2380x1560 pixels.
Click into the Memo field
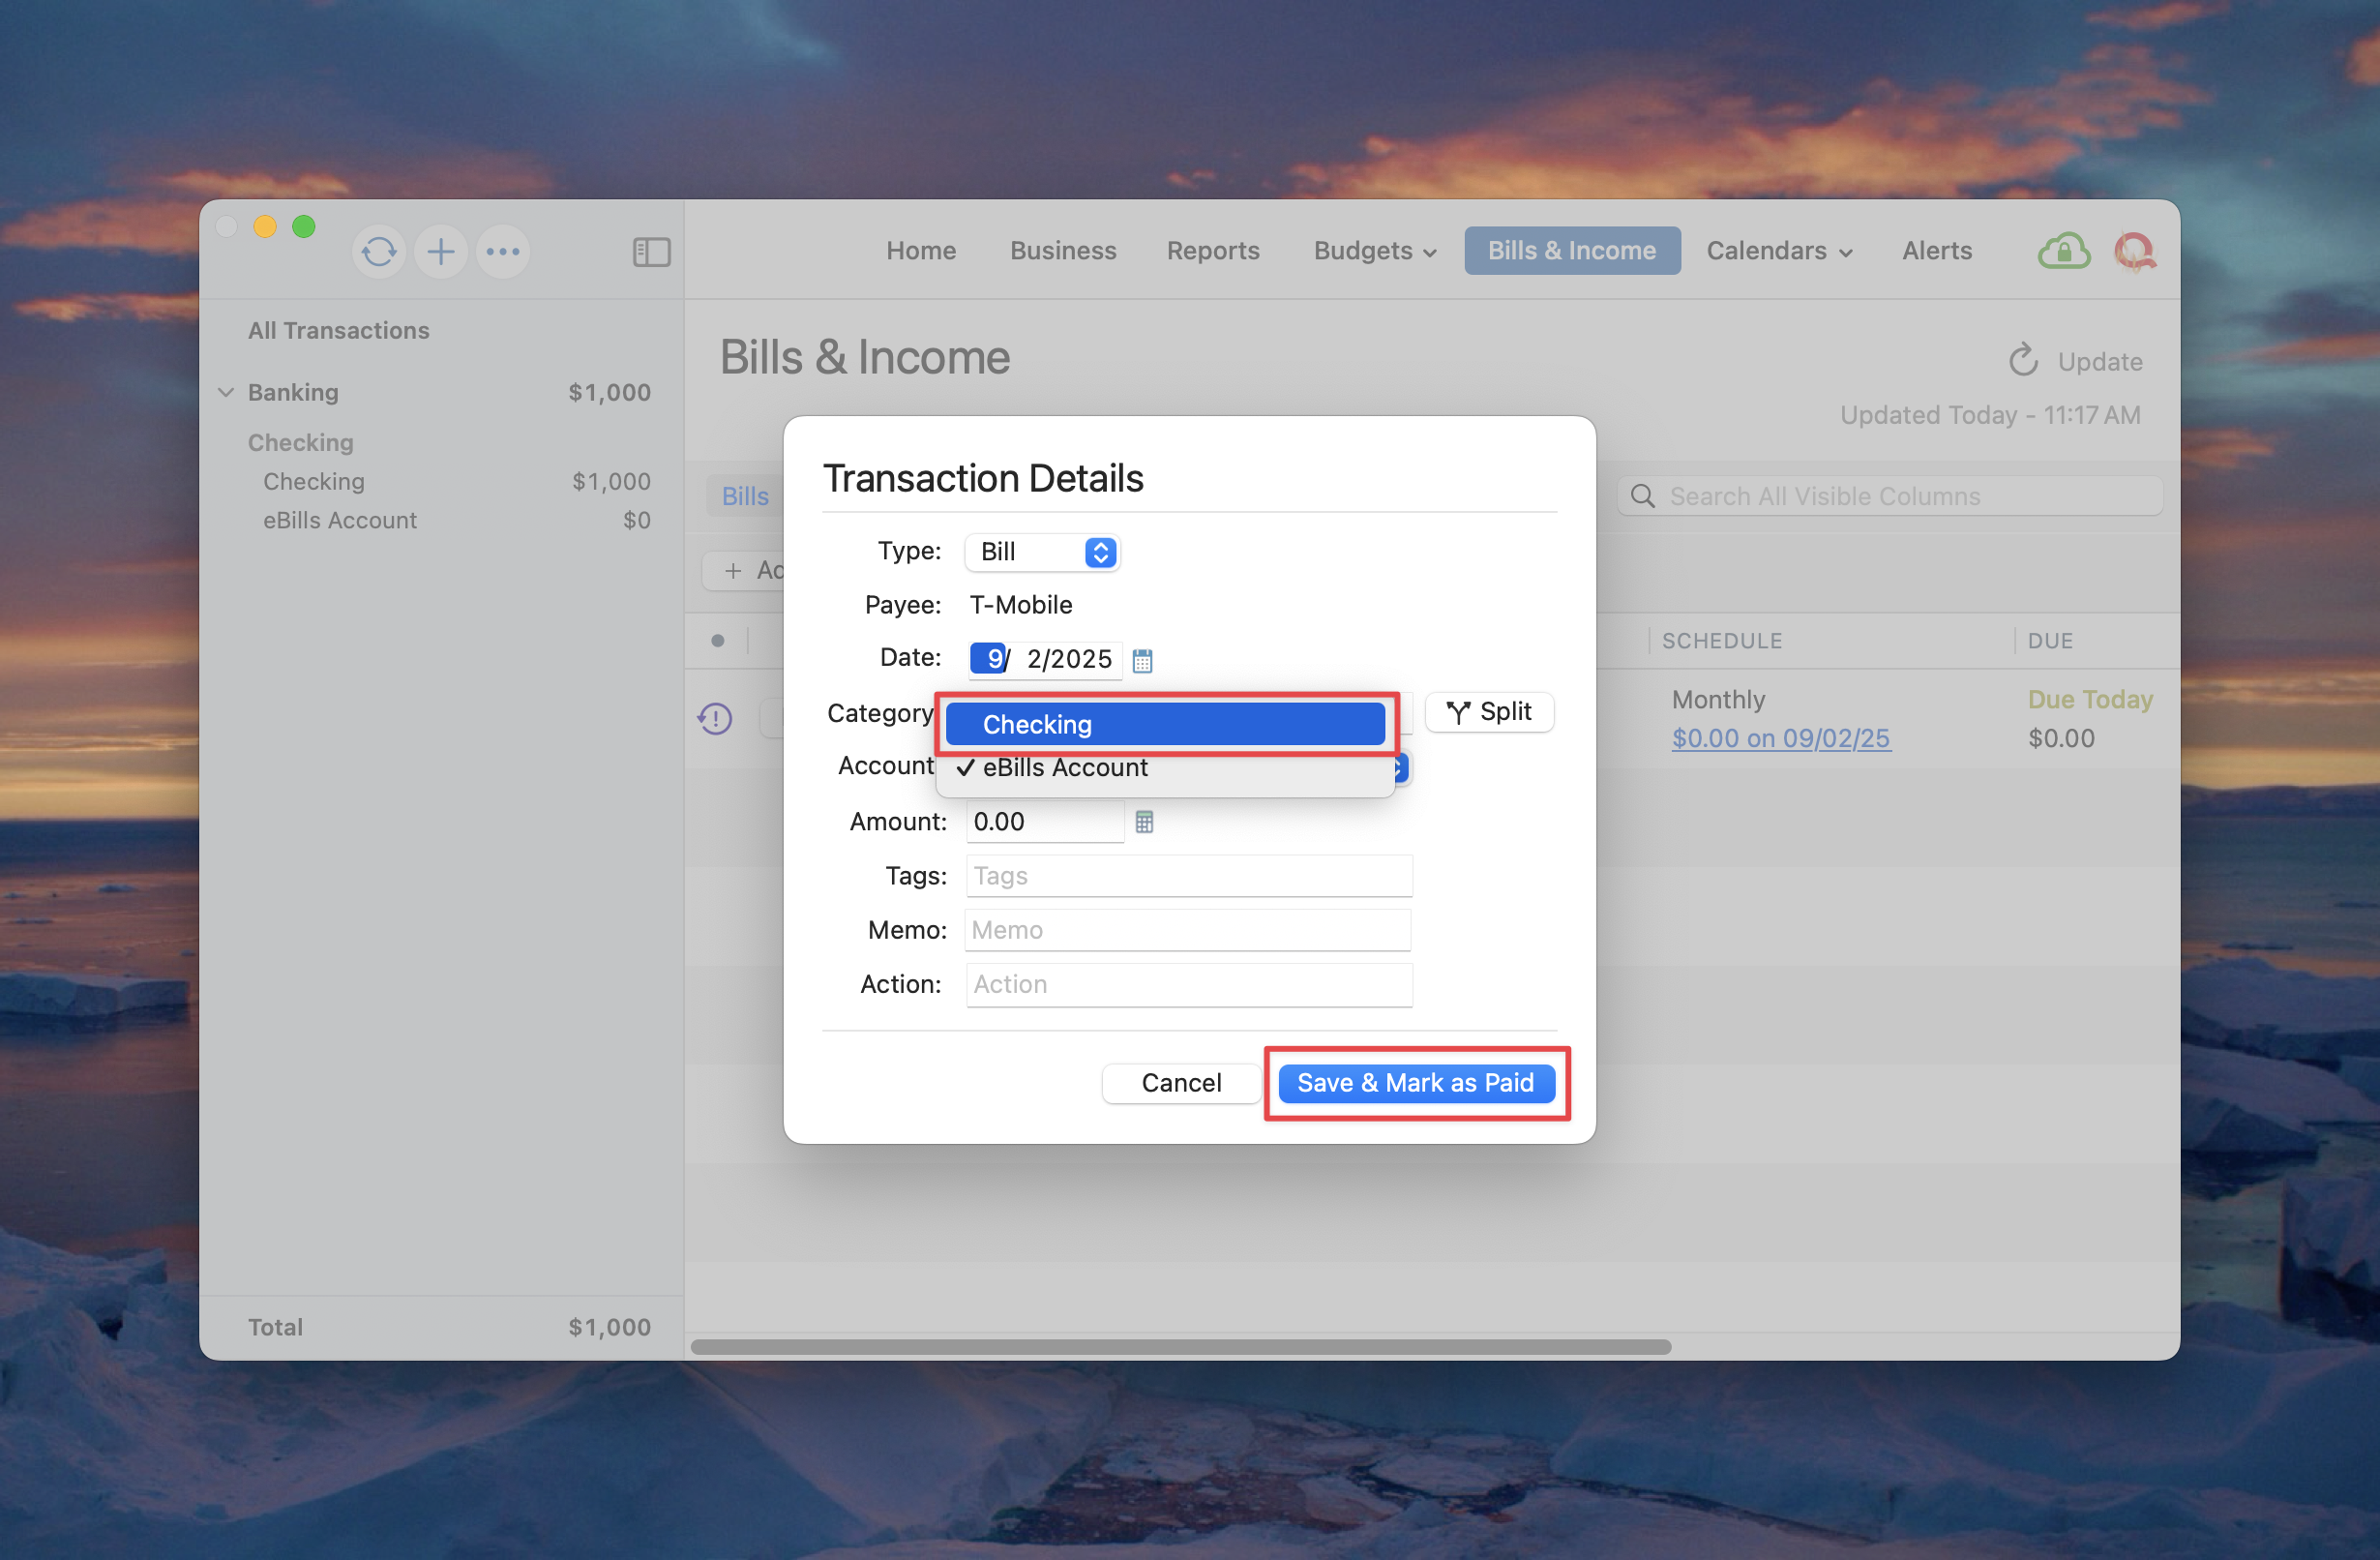pyautogui.click(x=1187, y=930)
